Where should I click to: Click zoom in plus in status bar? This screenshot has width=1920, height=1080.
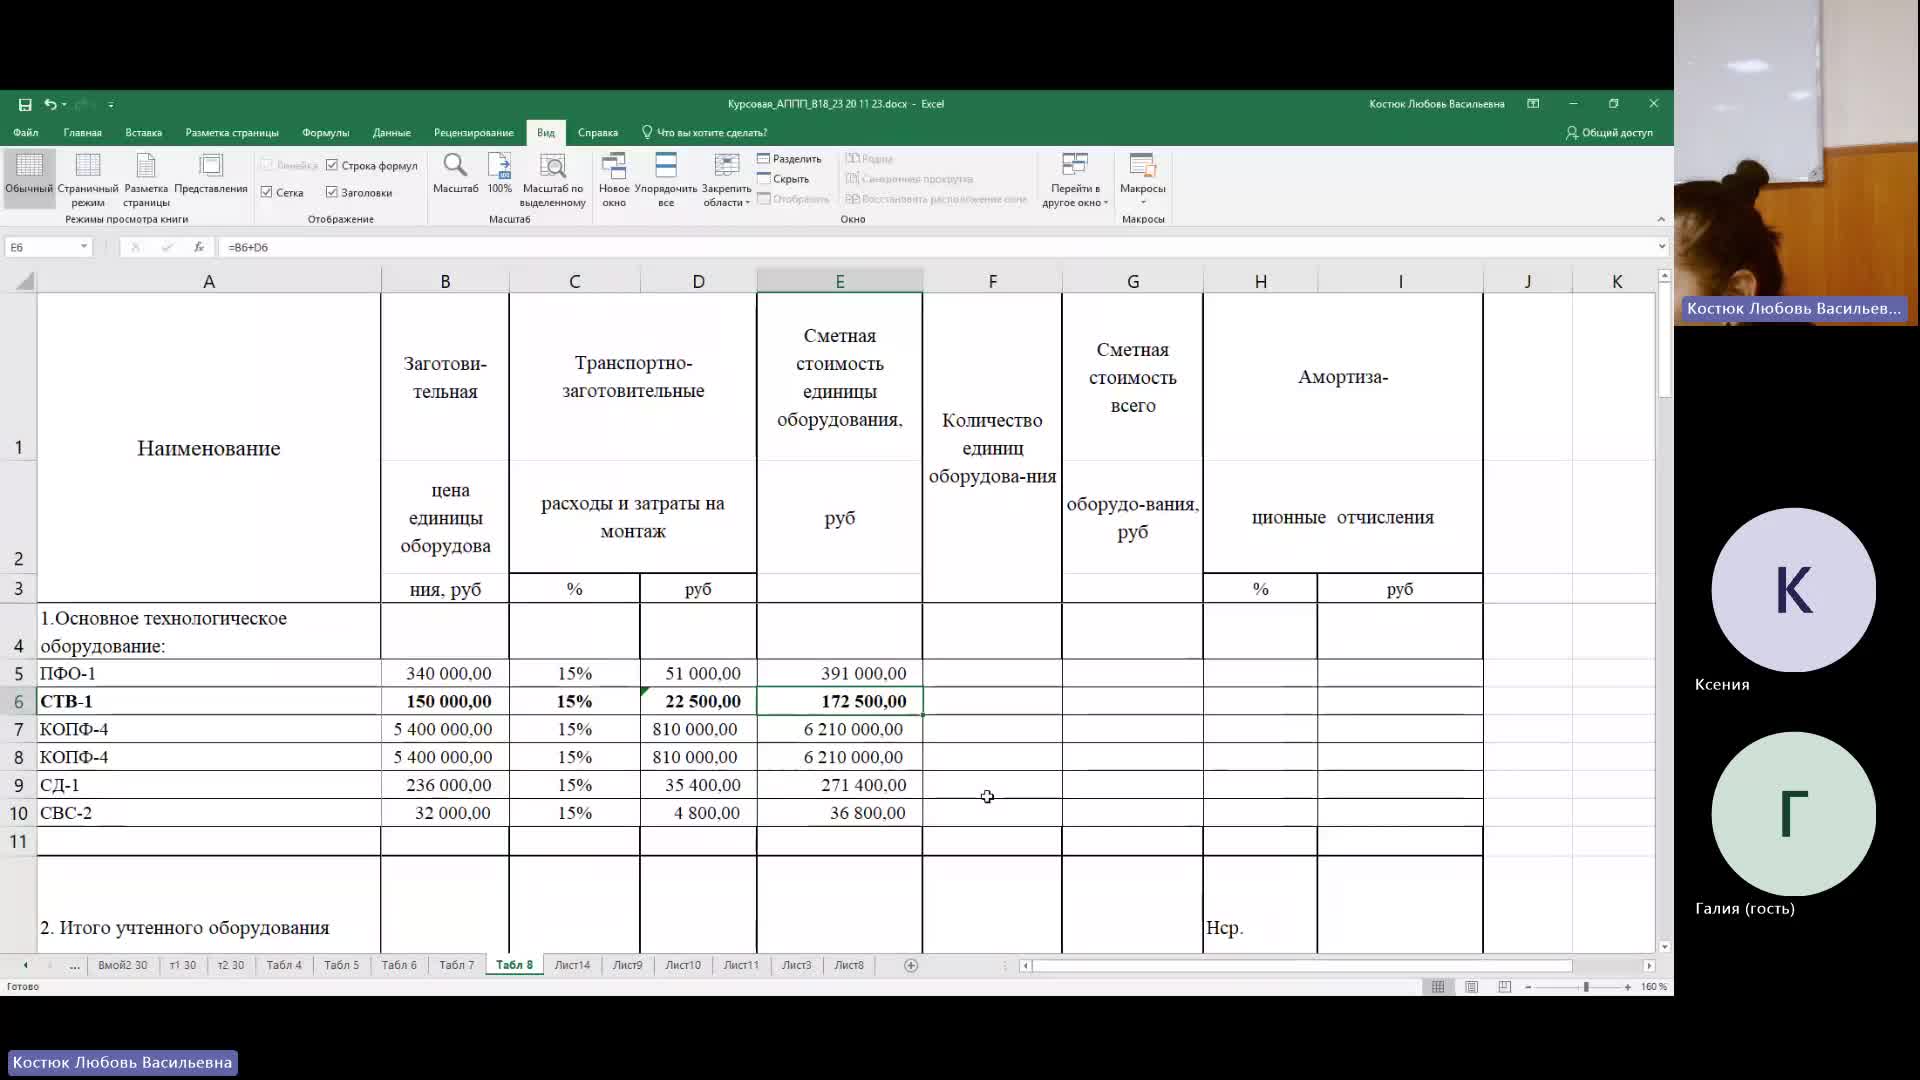tap(1628, 987)
